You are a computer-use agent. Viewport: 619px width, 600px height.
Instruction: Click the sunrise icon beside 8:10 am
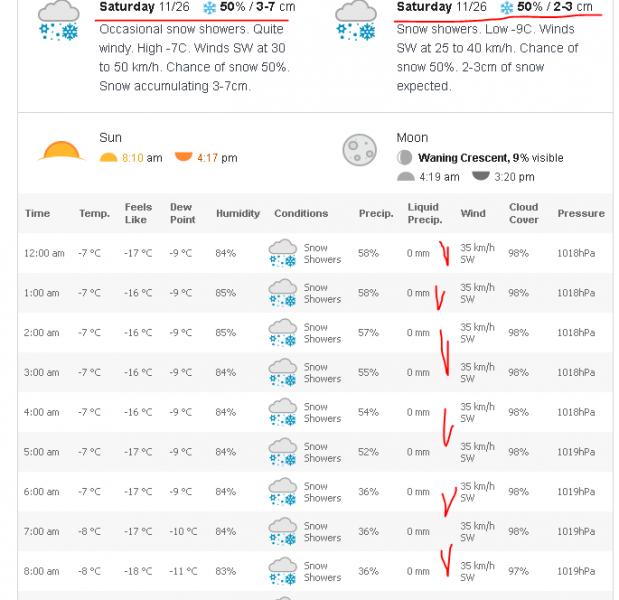(x=109, y=157)
